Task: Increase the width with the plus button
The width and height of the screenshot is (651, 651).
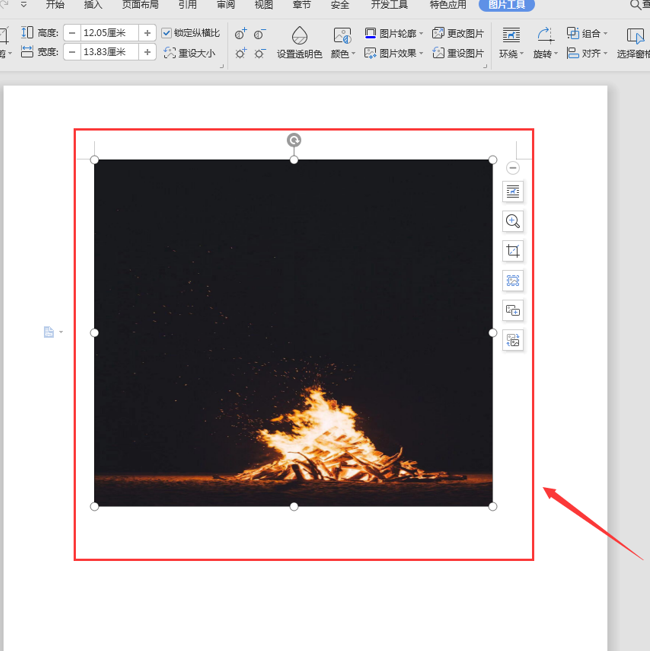Action: tap(147, 52)
